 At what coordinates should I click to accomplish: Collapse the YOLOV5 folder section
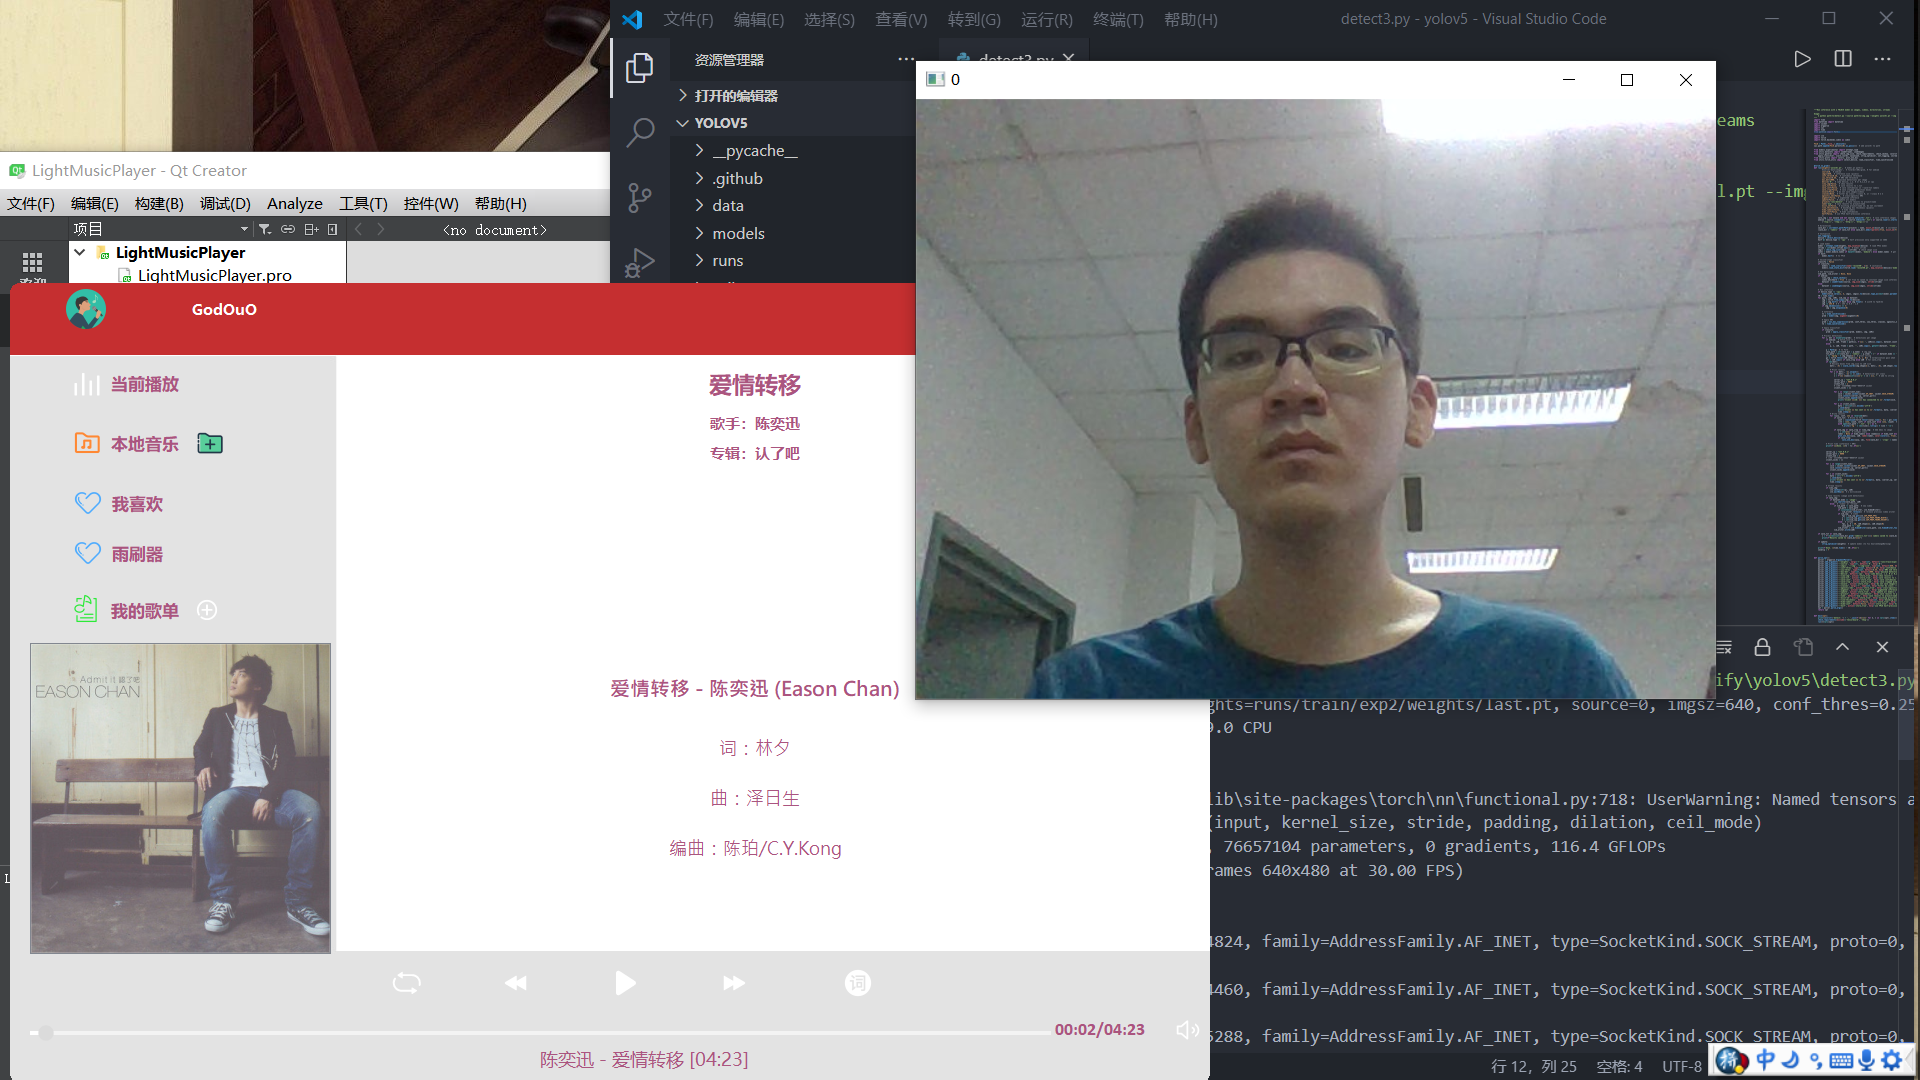[720, 123]
